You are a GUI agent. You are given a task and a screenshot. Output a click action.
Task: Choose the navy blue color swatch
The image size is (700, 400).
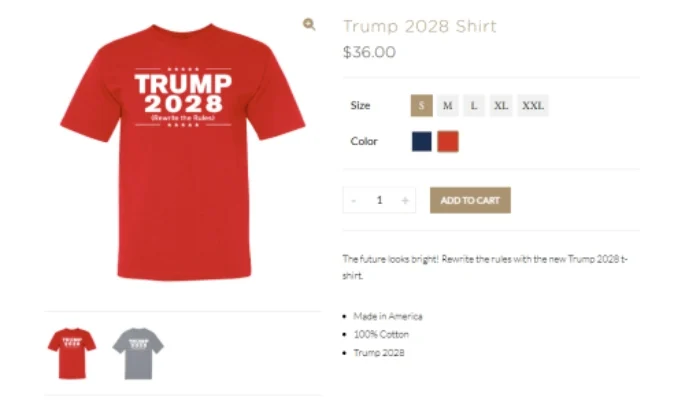(x=421, y=142)
